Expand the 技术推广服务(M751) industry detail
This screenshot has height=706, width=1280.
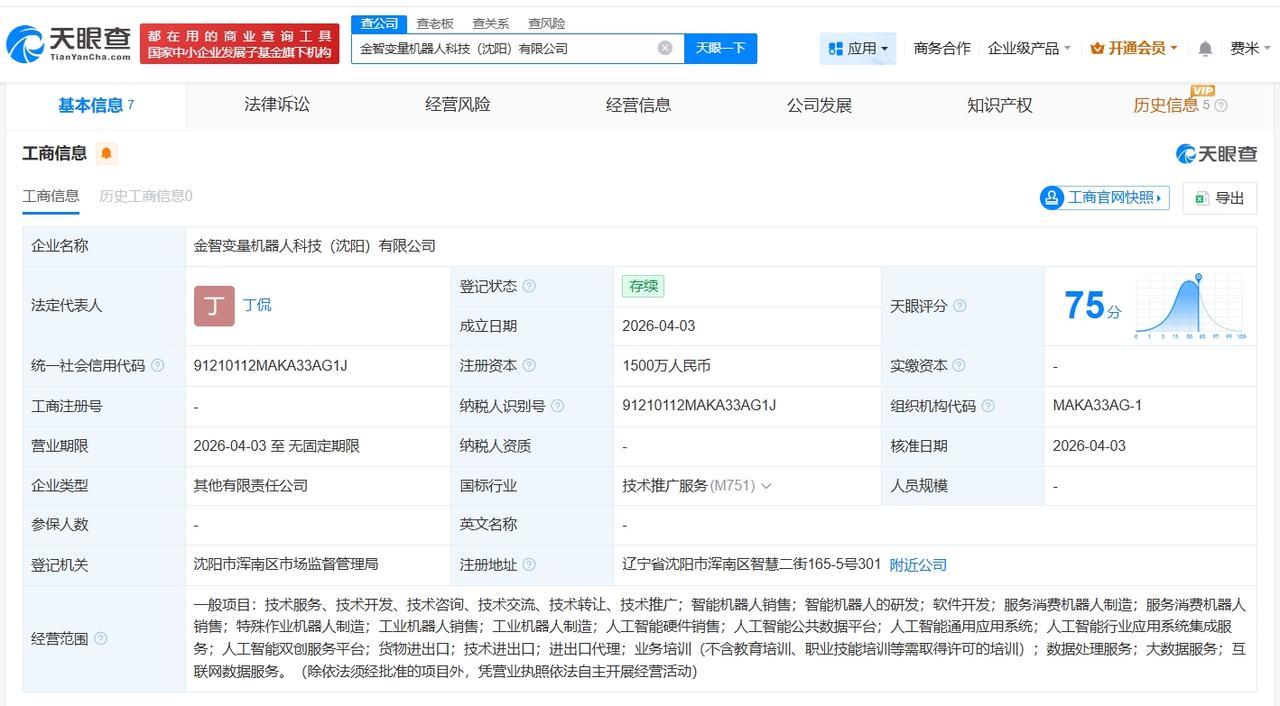coord(766,486)
